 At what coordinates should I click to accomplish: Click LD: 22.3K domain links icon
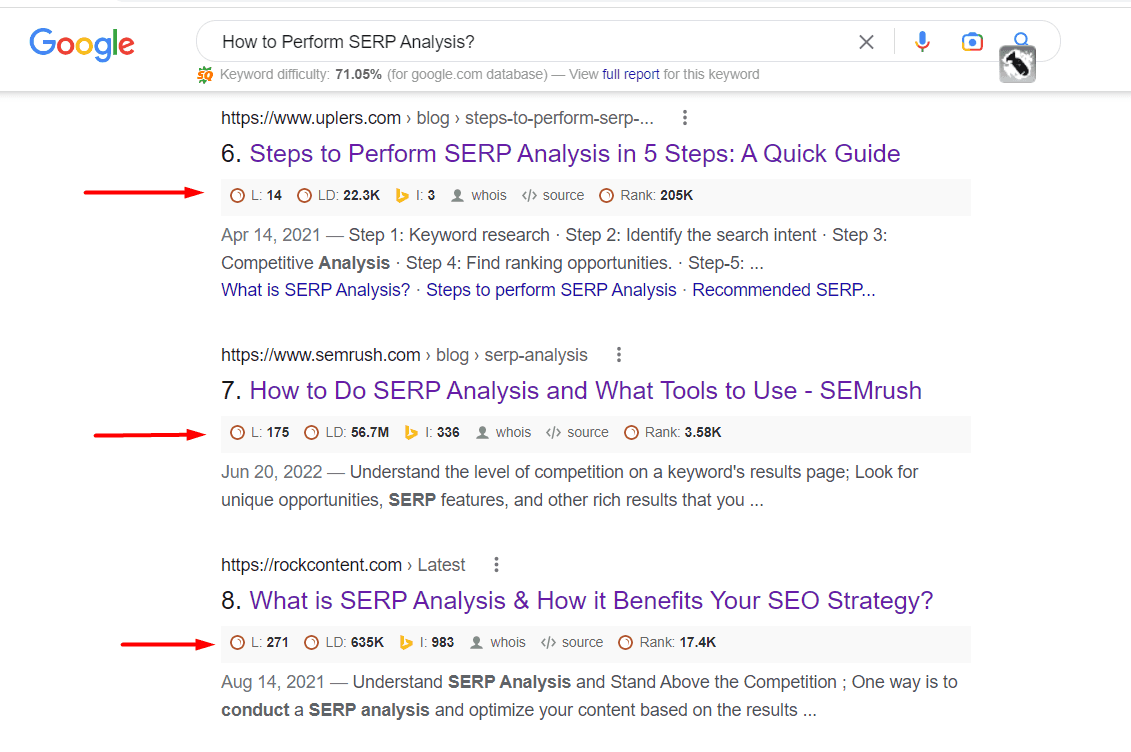pos(304,195)
